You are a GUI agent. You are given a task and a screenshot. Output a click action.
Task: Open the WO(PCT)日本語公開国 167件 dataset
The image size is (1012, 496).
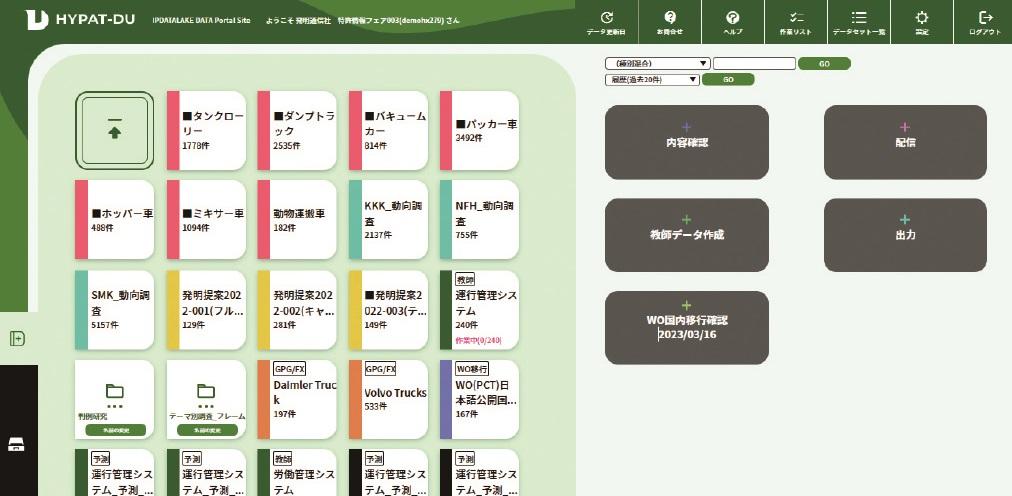click(480, 399)
